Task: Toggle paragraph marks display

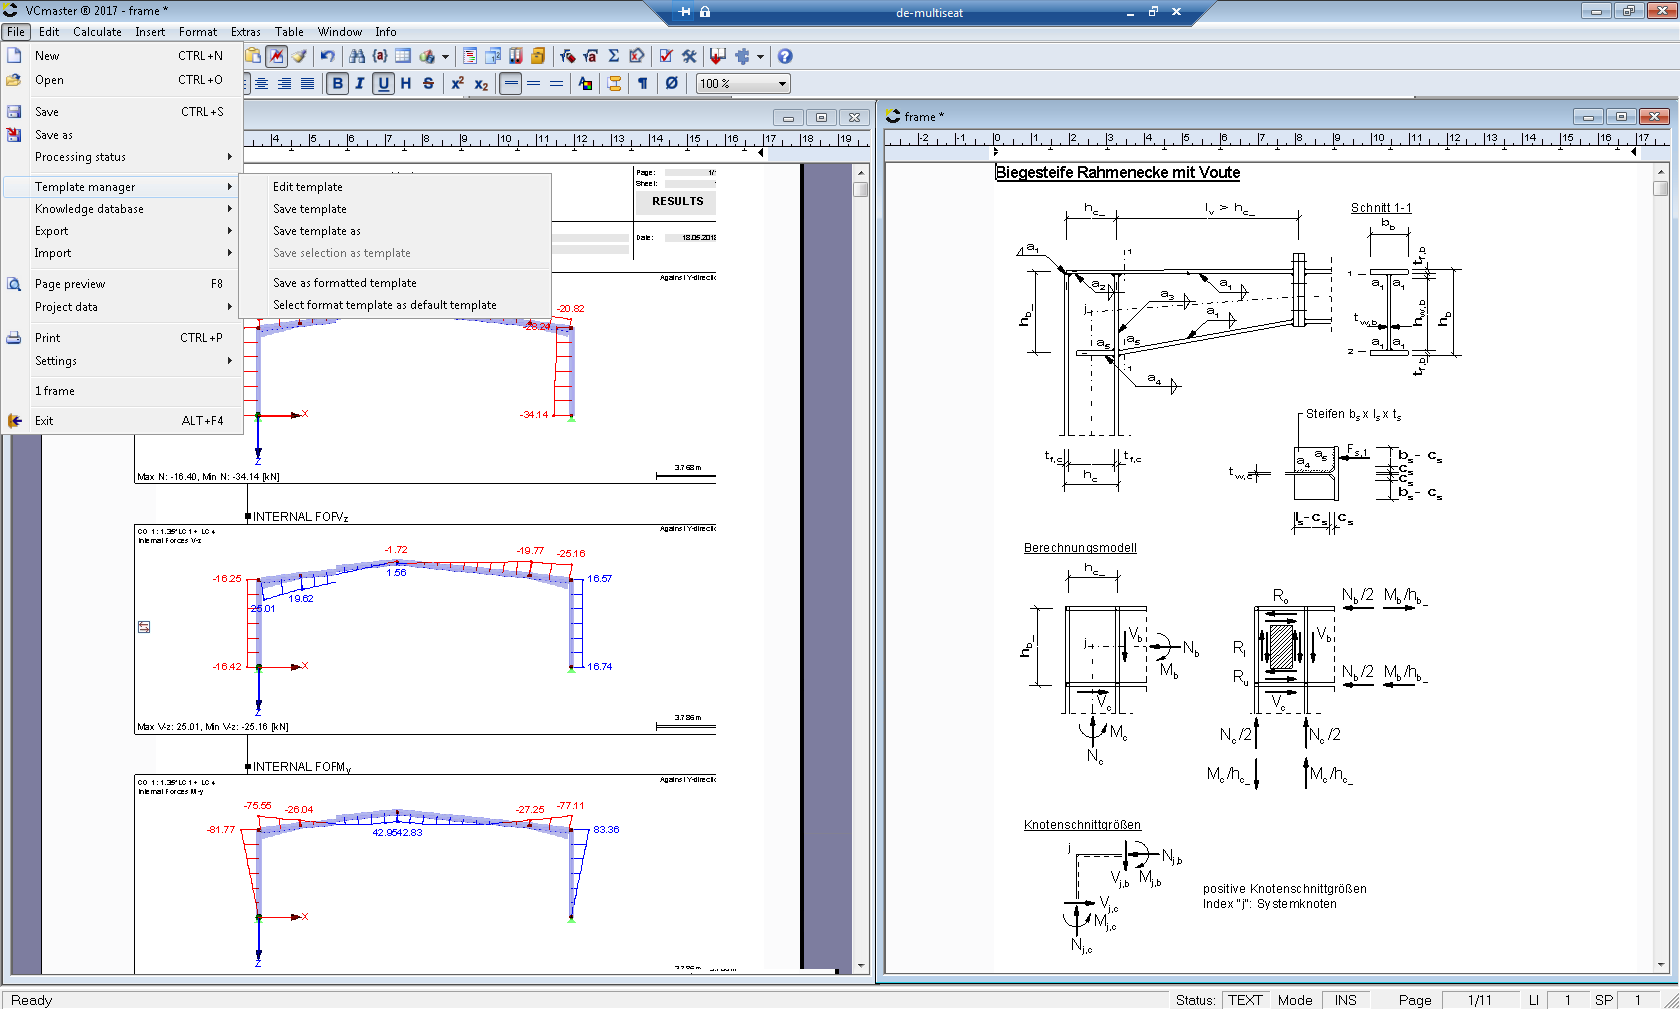Action: coord(642,83)
